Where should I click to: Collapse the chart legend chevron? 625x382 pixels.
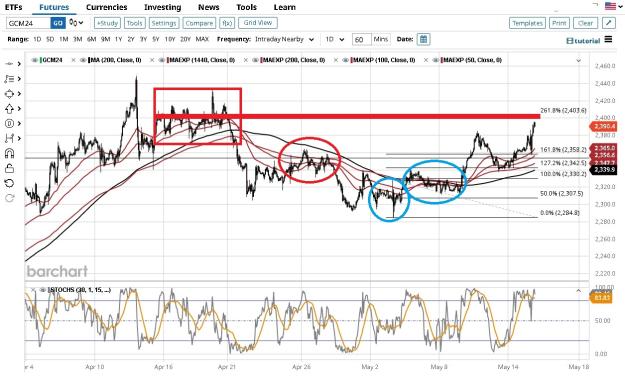[x=578, y=61]
